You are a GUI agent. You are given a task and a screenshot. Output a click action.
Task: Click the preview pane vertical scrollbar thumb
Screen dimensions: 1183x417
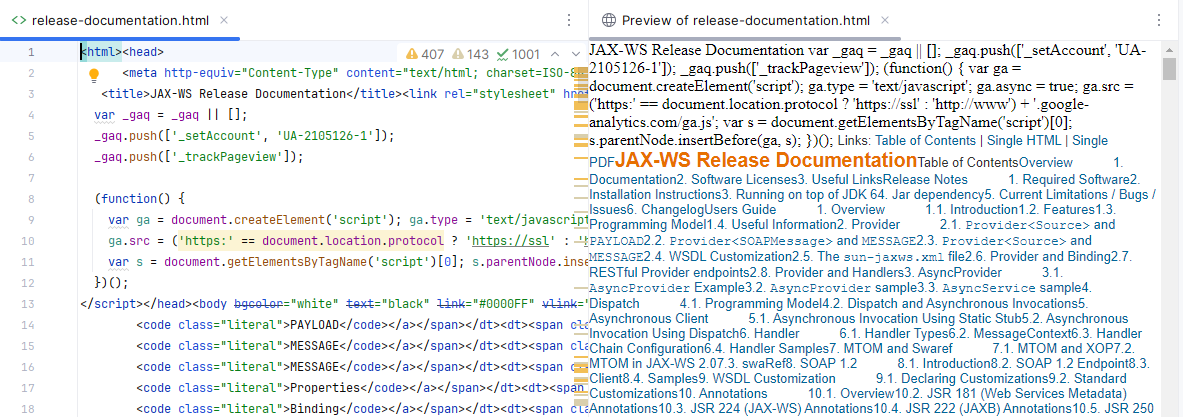pos(1169,69)
